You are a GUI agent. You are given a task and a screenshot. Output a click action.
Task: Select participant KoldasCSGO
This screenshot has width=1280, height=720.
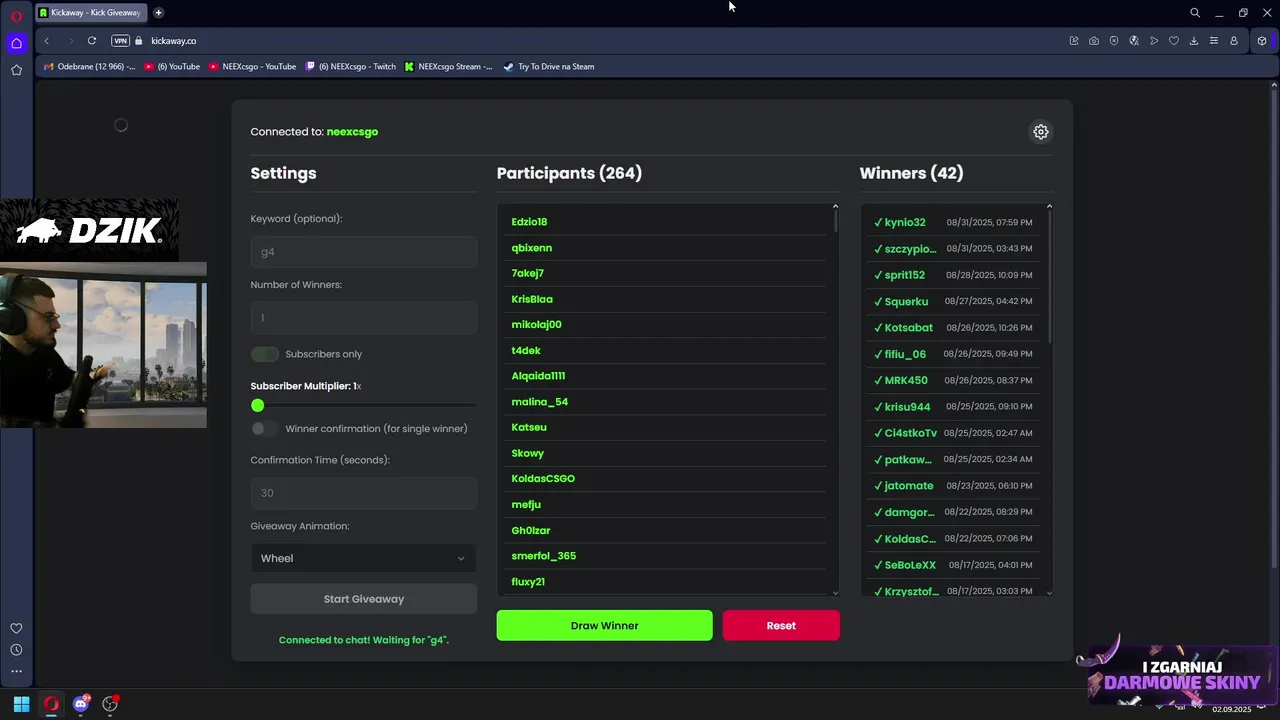543,479
